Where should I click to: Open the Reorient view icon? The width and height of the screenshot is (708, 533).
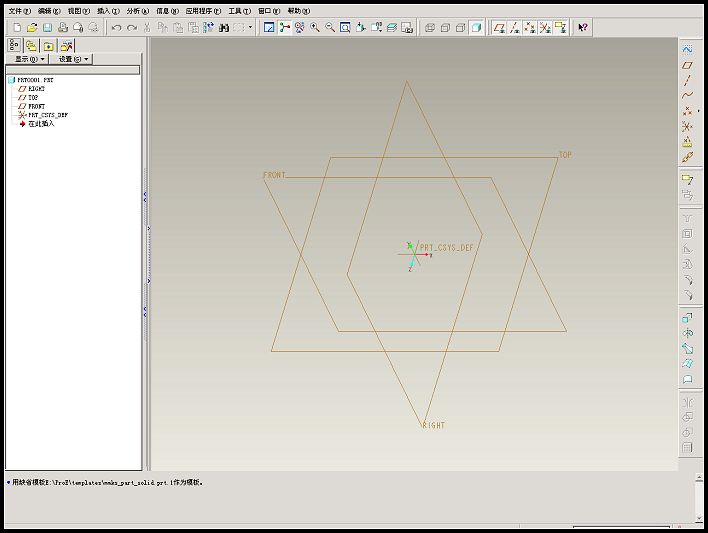360,28
